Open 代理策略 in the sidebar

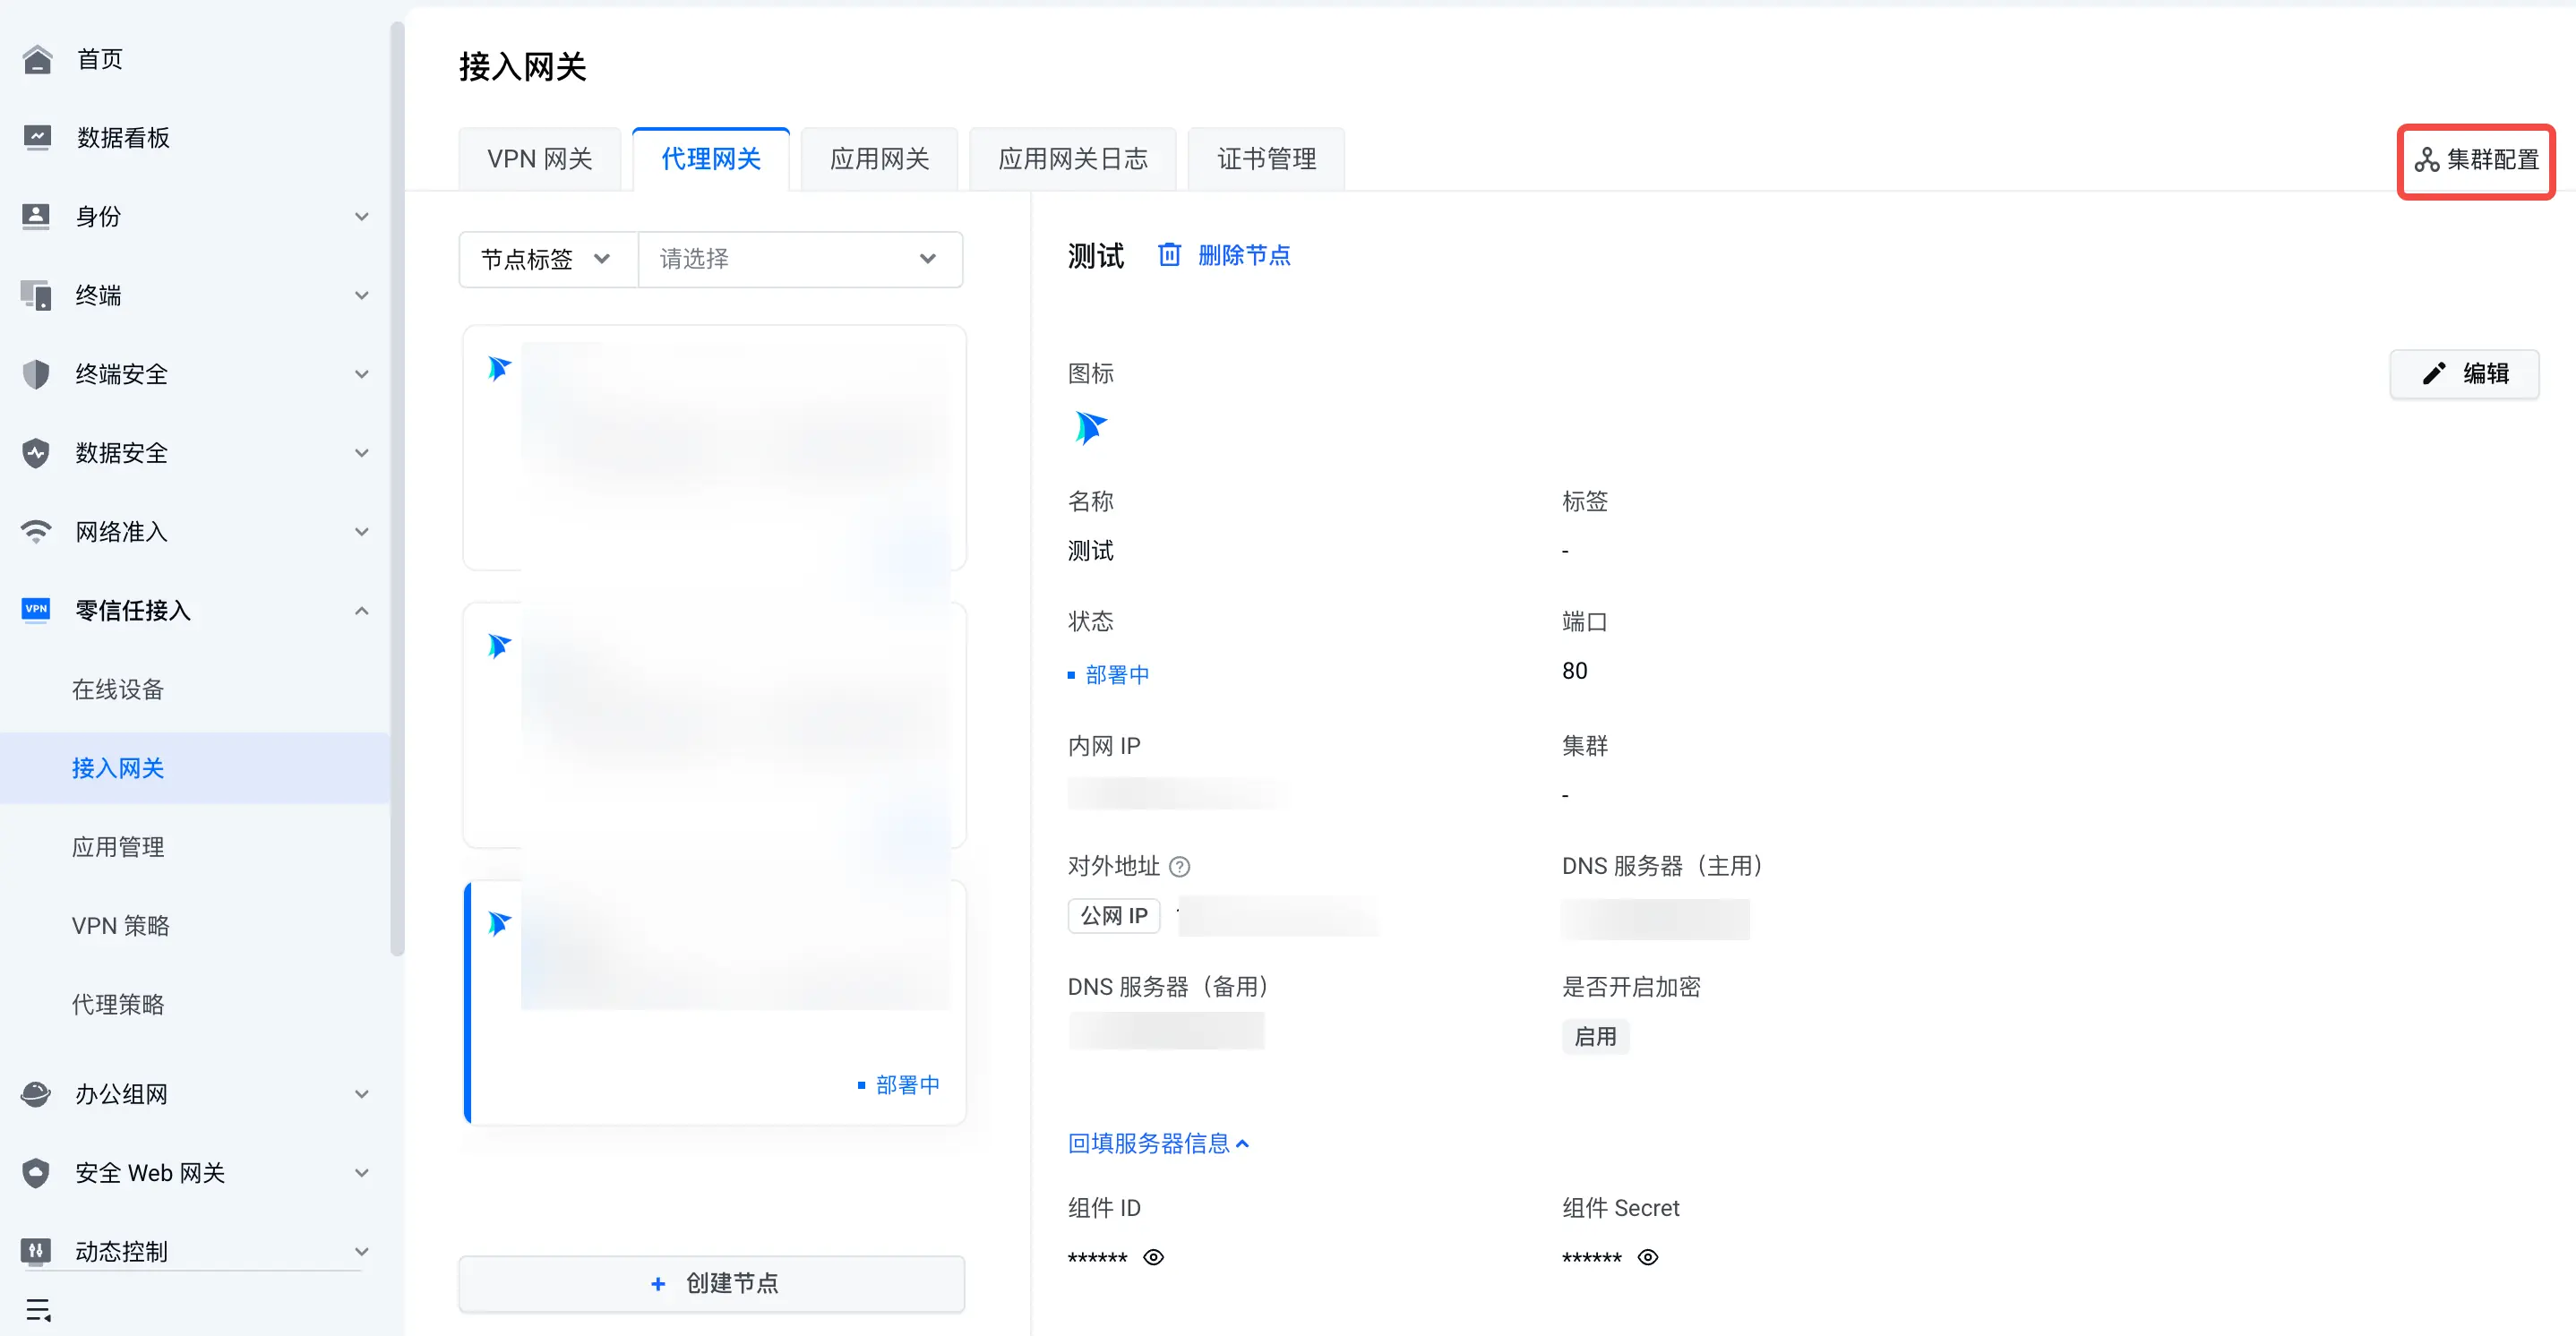point(118,1004)
